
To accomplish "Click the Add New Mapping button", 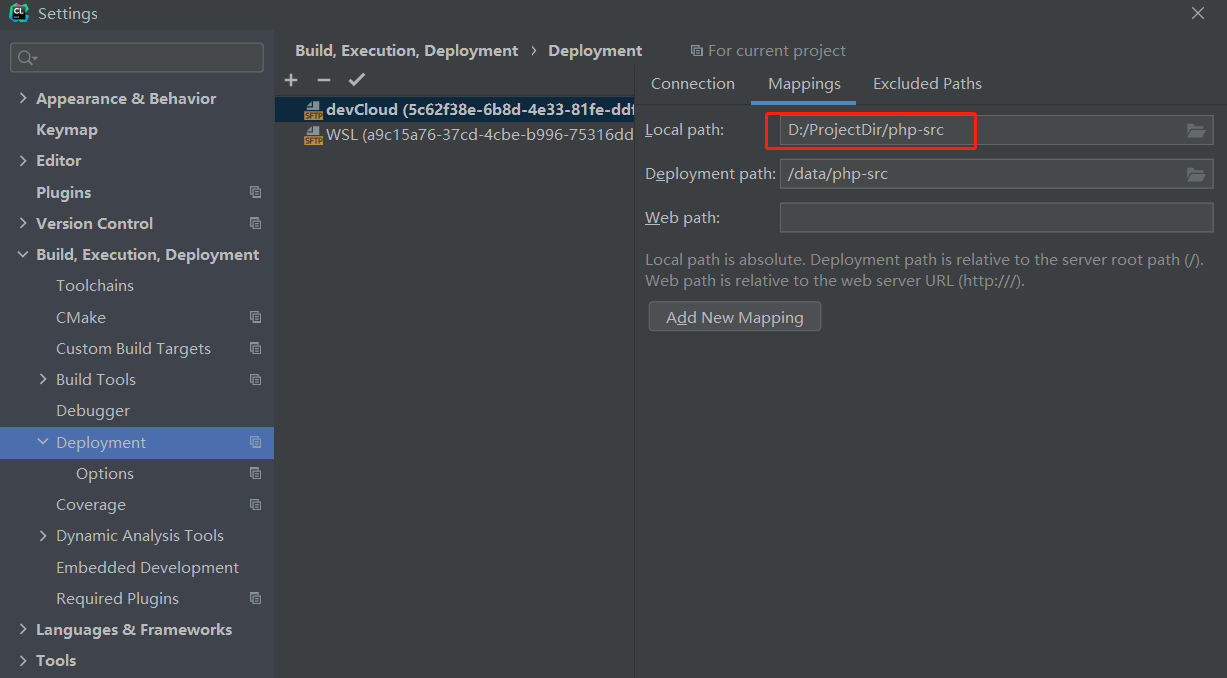I will coord(734,317).
